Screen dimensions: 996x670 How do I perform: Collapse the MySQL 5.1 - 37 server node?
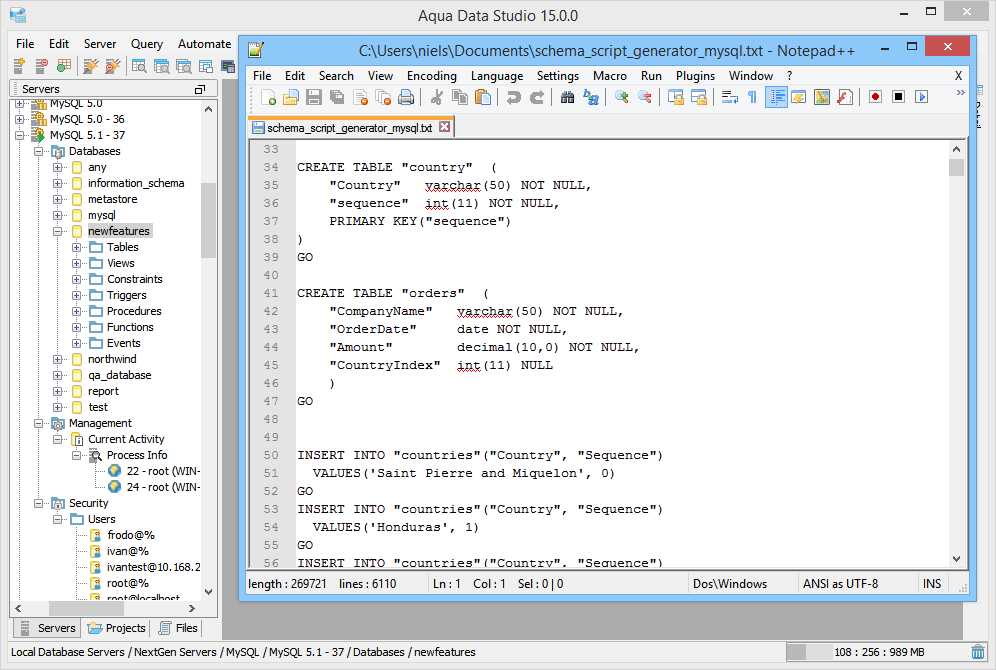[20, 135]
